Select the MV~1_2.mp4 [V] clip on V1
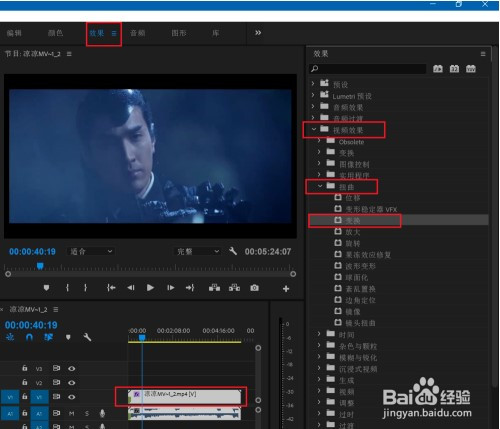Viewport: 500px width, 429px height. (x=184, y=397)
